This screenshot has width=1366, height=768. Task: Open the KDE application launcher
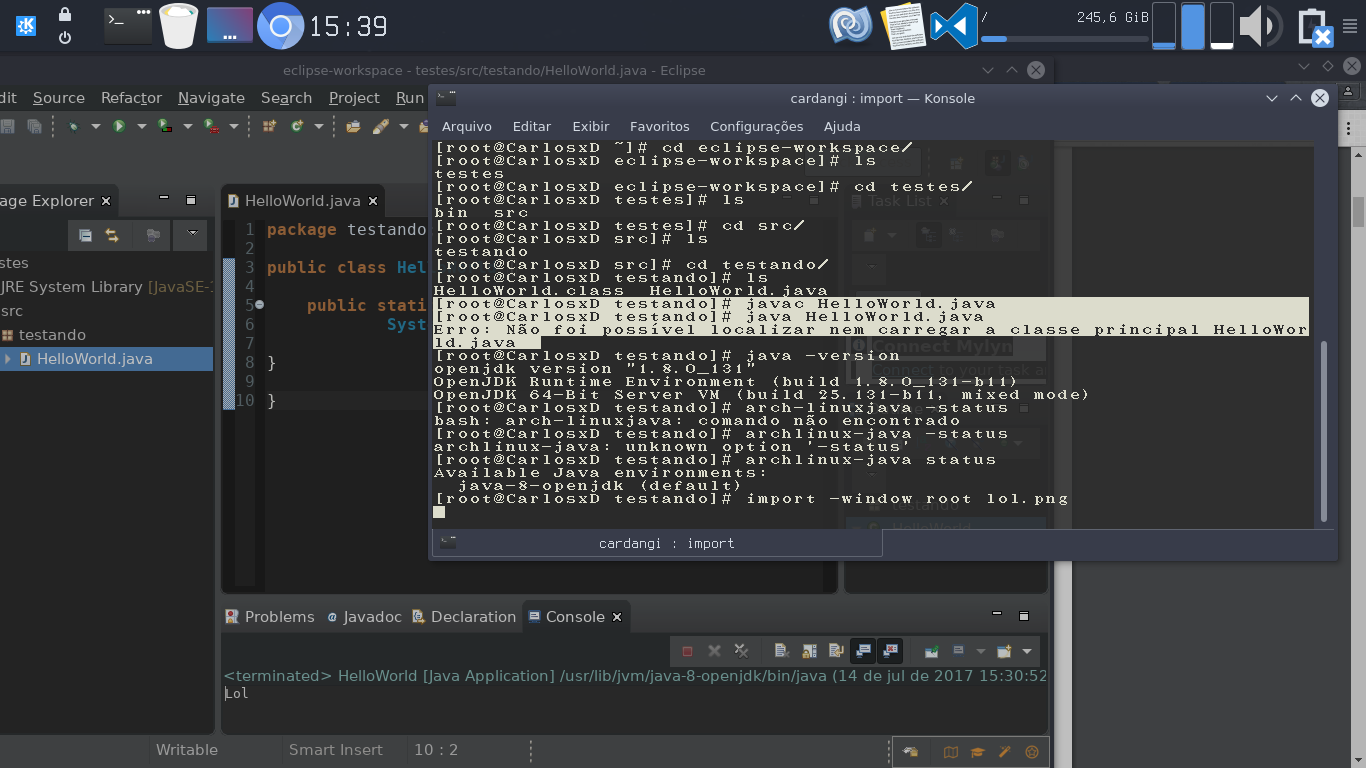(26, 25)
